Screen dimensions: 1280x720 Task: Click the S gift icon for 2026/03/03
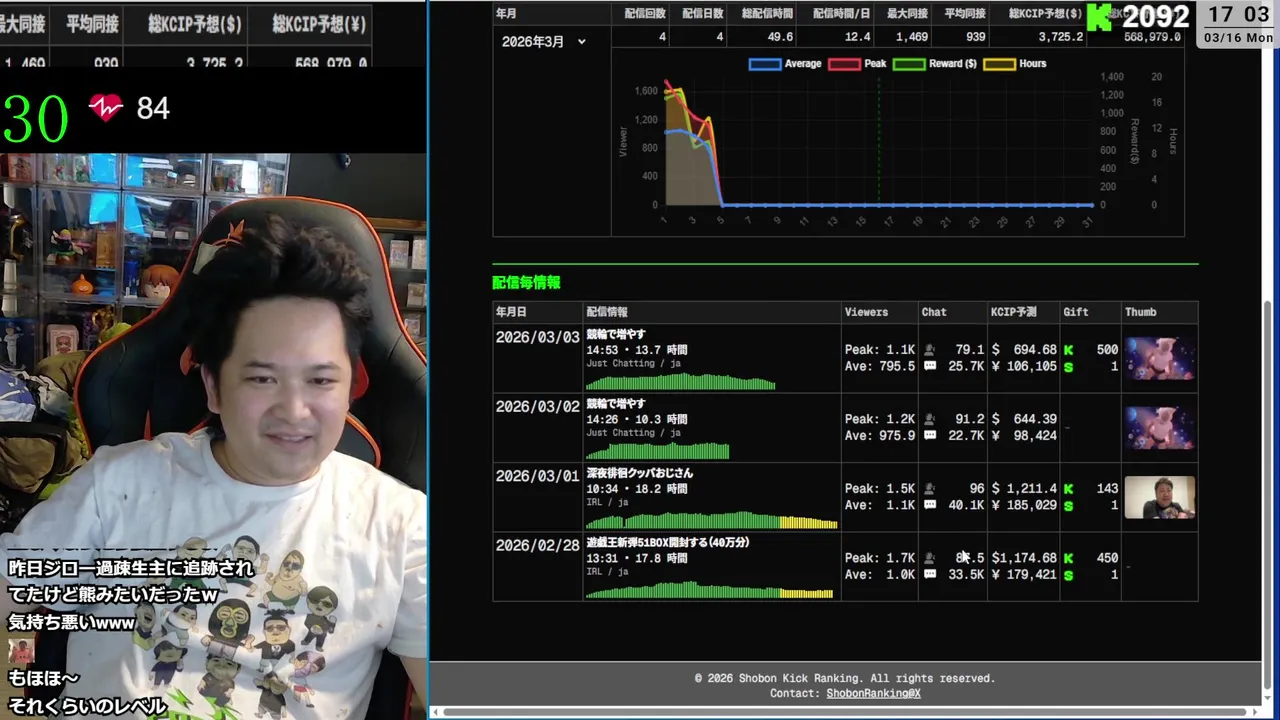[1068, 367]
